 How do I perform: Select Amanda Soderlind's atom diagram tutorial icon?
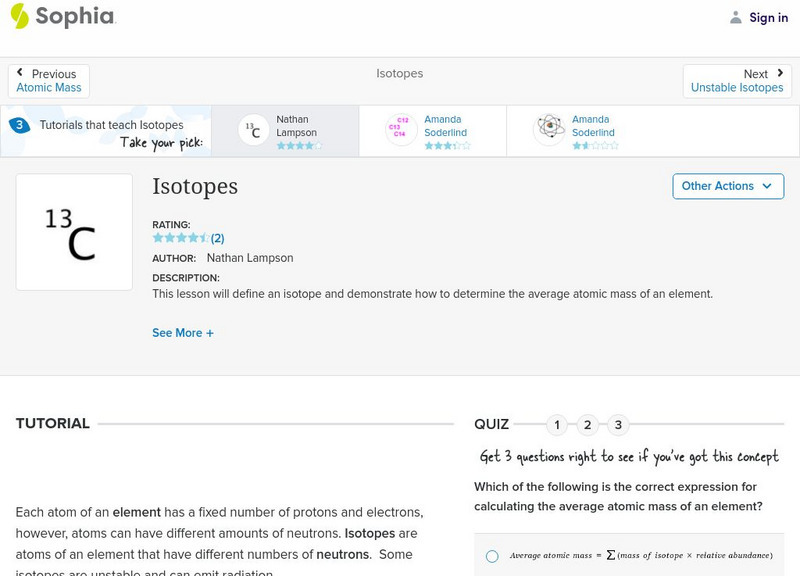[x=549, y=130]
